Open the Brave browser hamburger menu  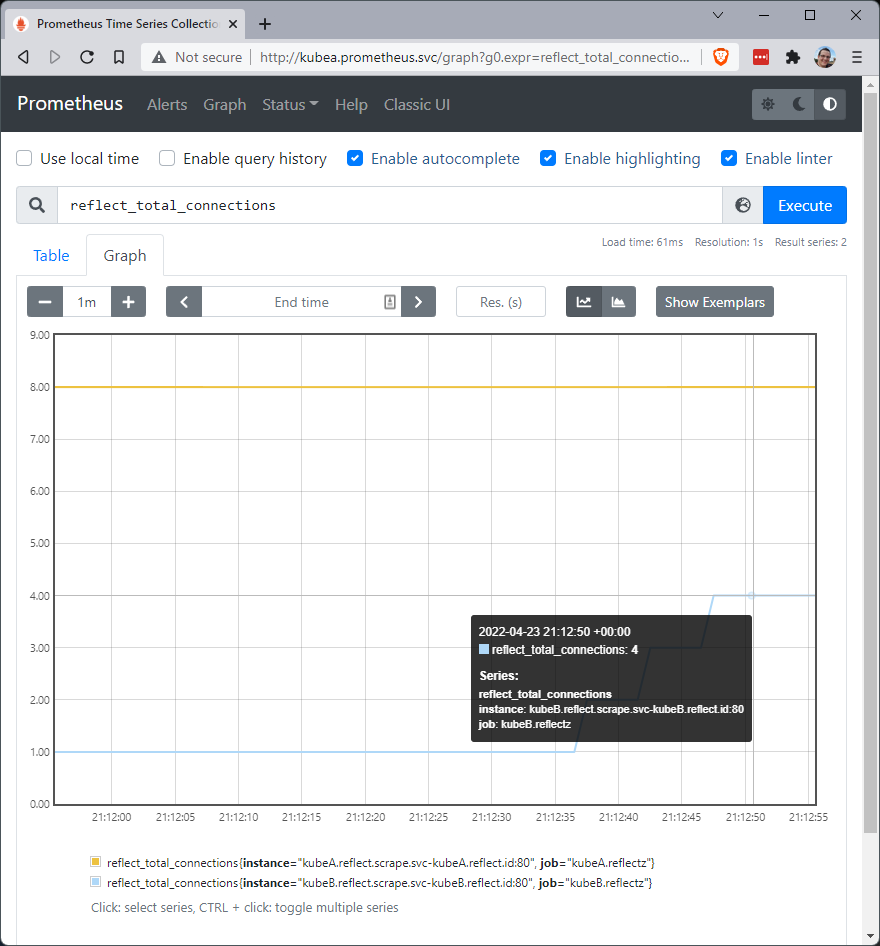click(x=856, y=57)
